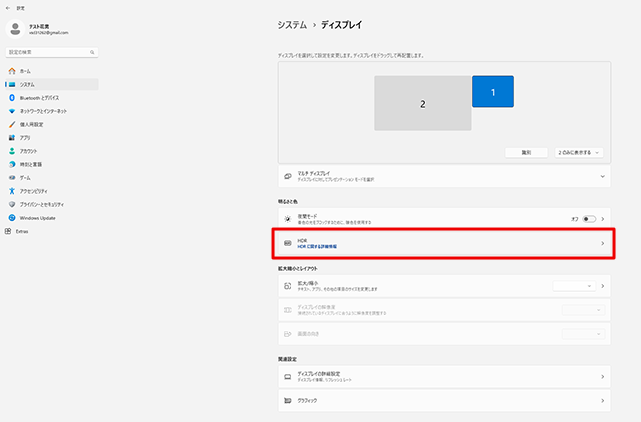Screen dimensions: 641x422
Task: Open ホーム (Home) in the sidebar
Action: 25,72
